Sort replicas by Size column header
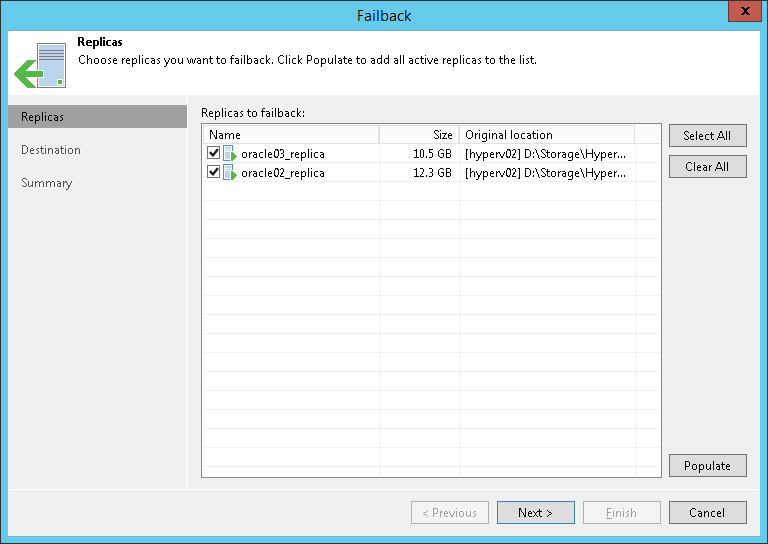The width and height of the screenshot is (768, 544). (x=419, y=135)
